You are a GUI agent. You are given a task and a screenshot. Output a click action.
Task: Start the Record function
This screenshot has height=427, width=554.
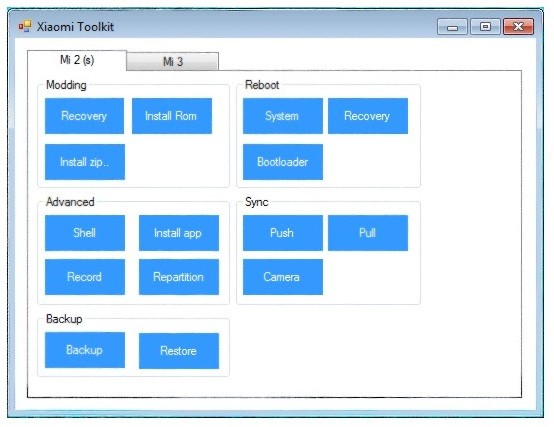(x=85, y=277)
